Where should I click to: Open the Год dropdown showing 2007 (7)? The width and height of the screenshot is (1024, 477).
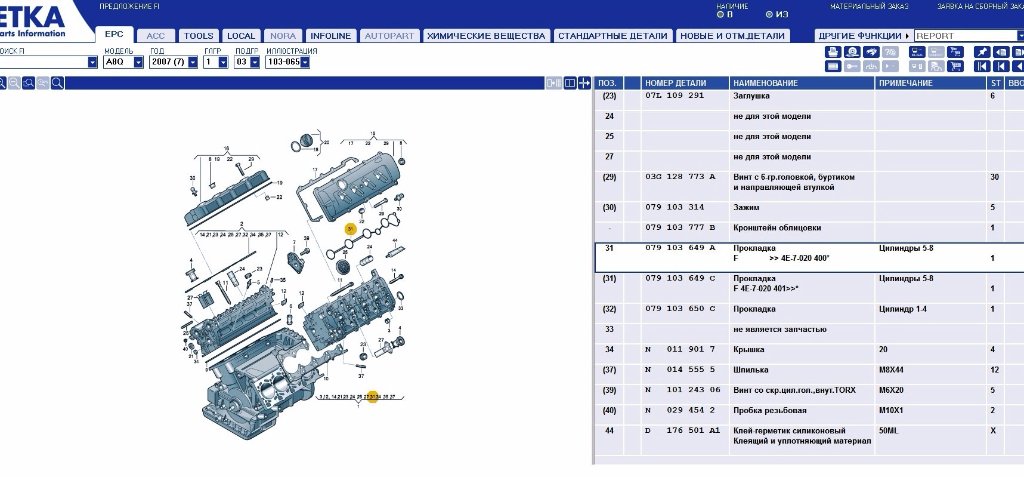click(x=192, y=62)
